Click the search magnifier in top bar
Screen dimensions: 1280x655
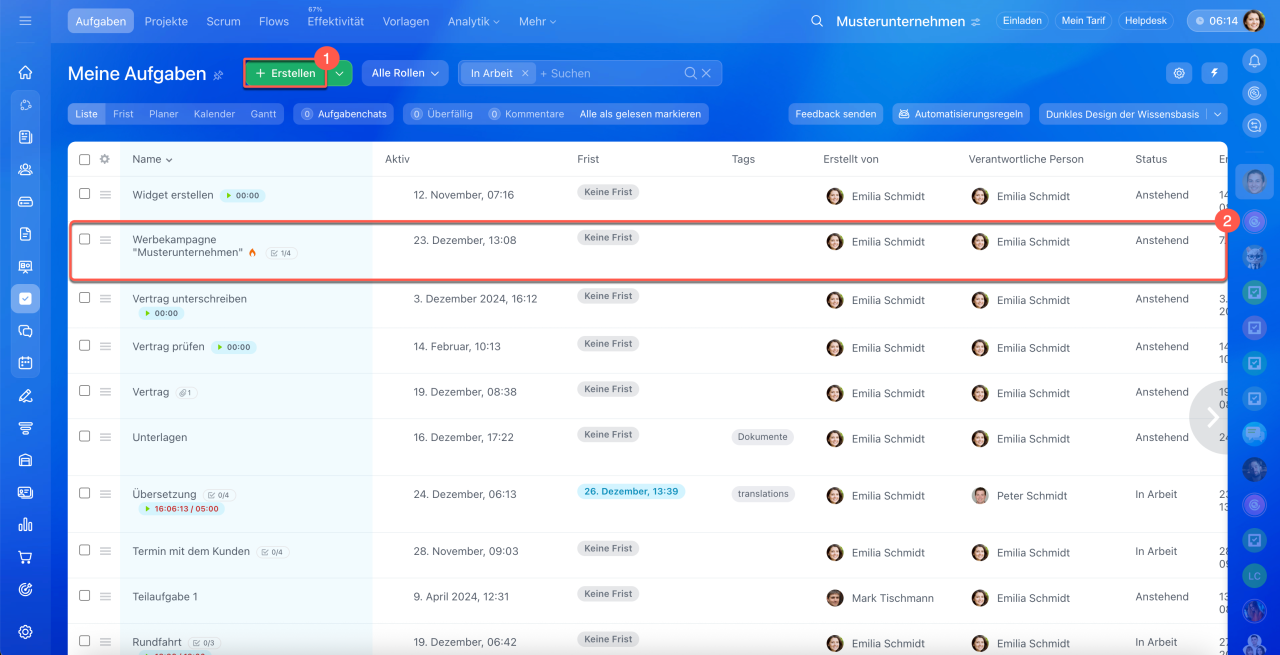[x=817, y=21]
